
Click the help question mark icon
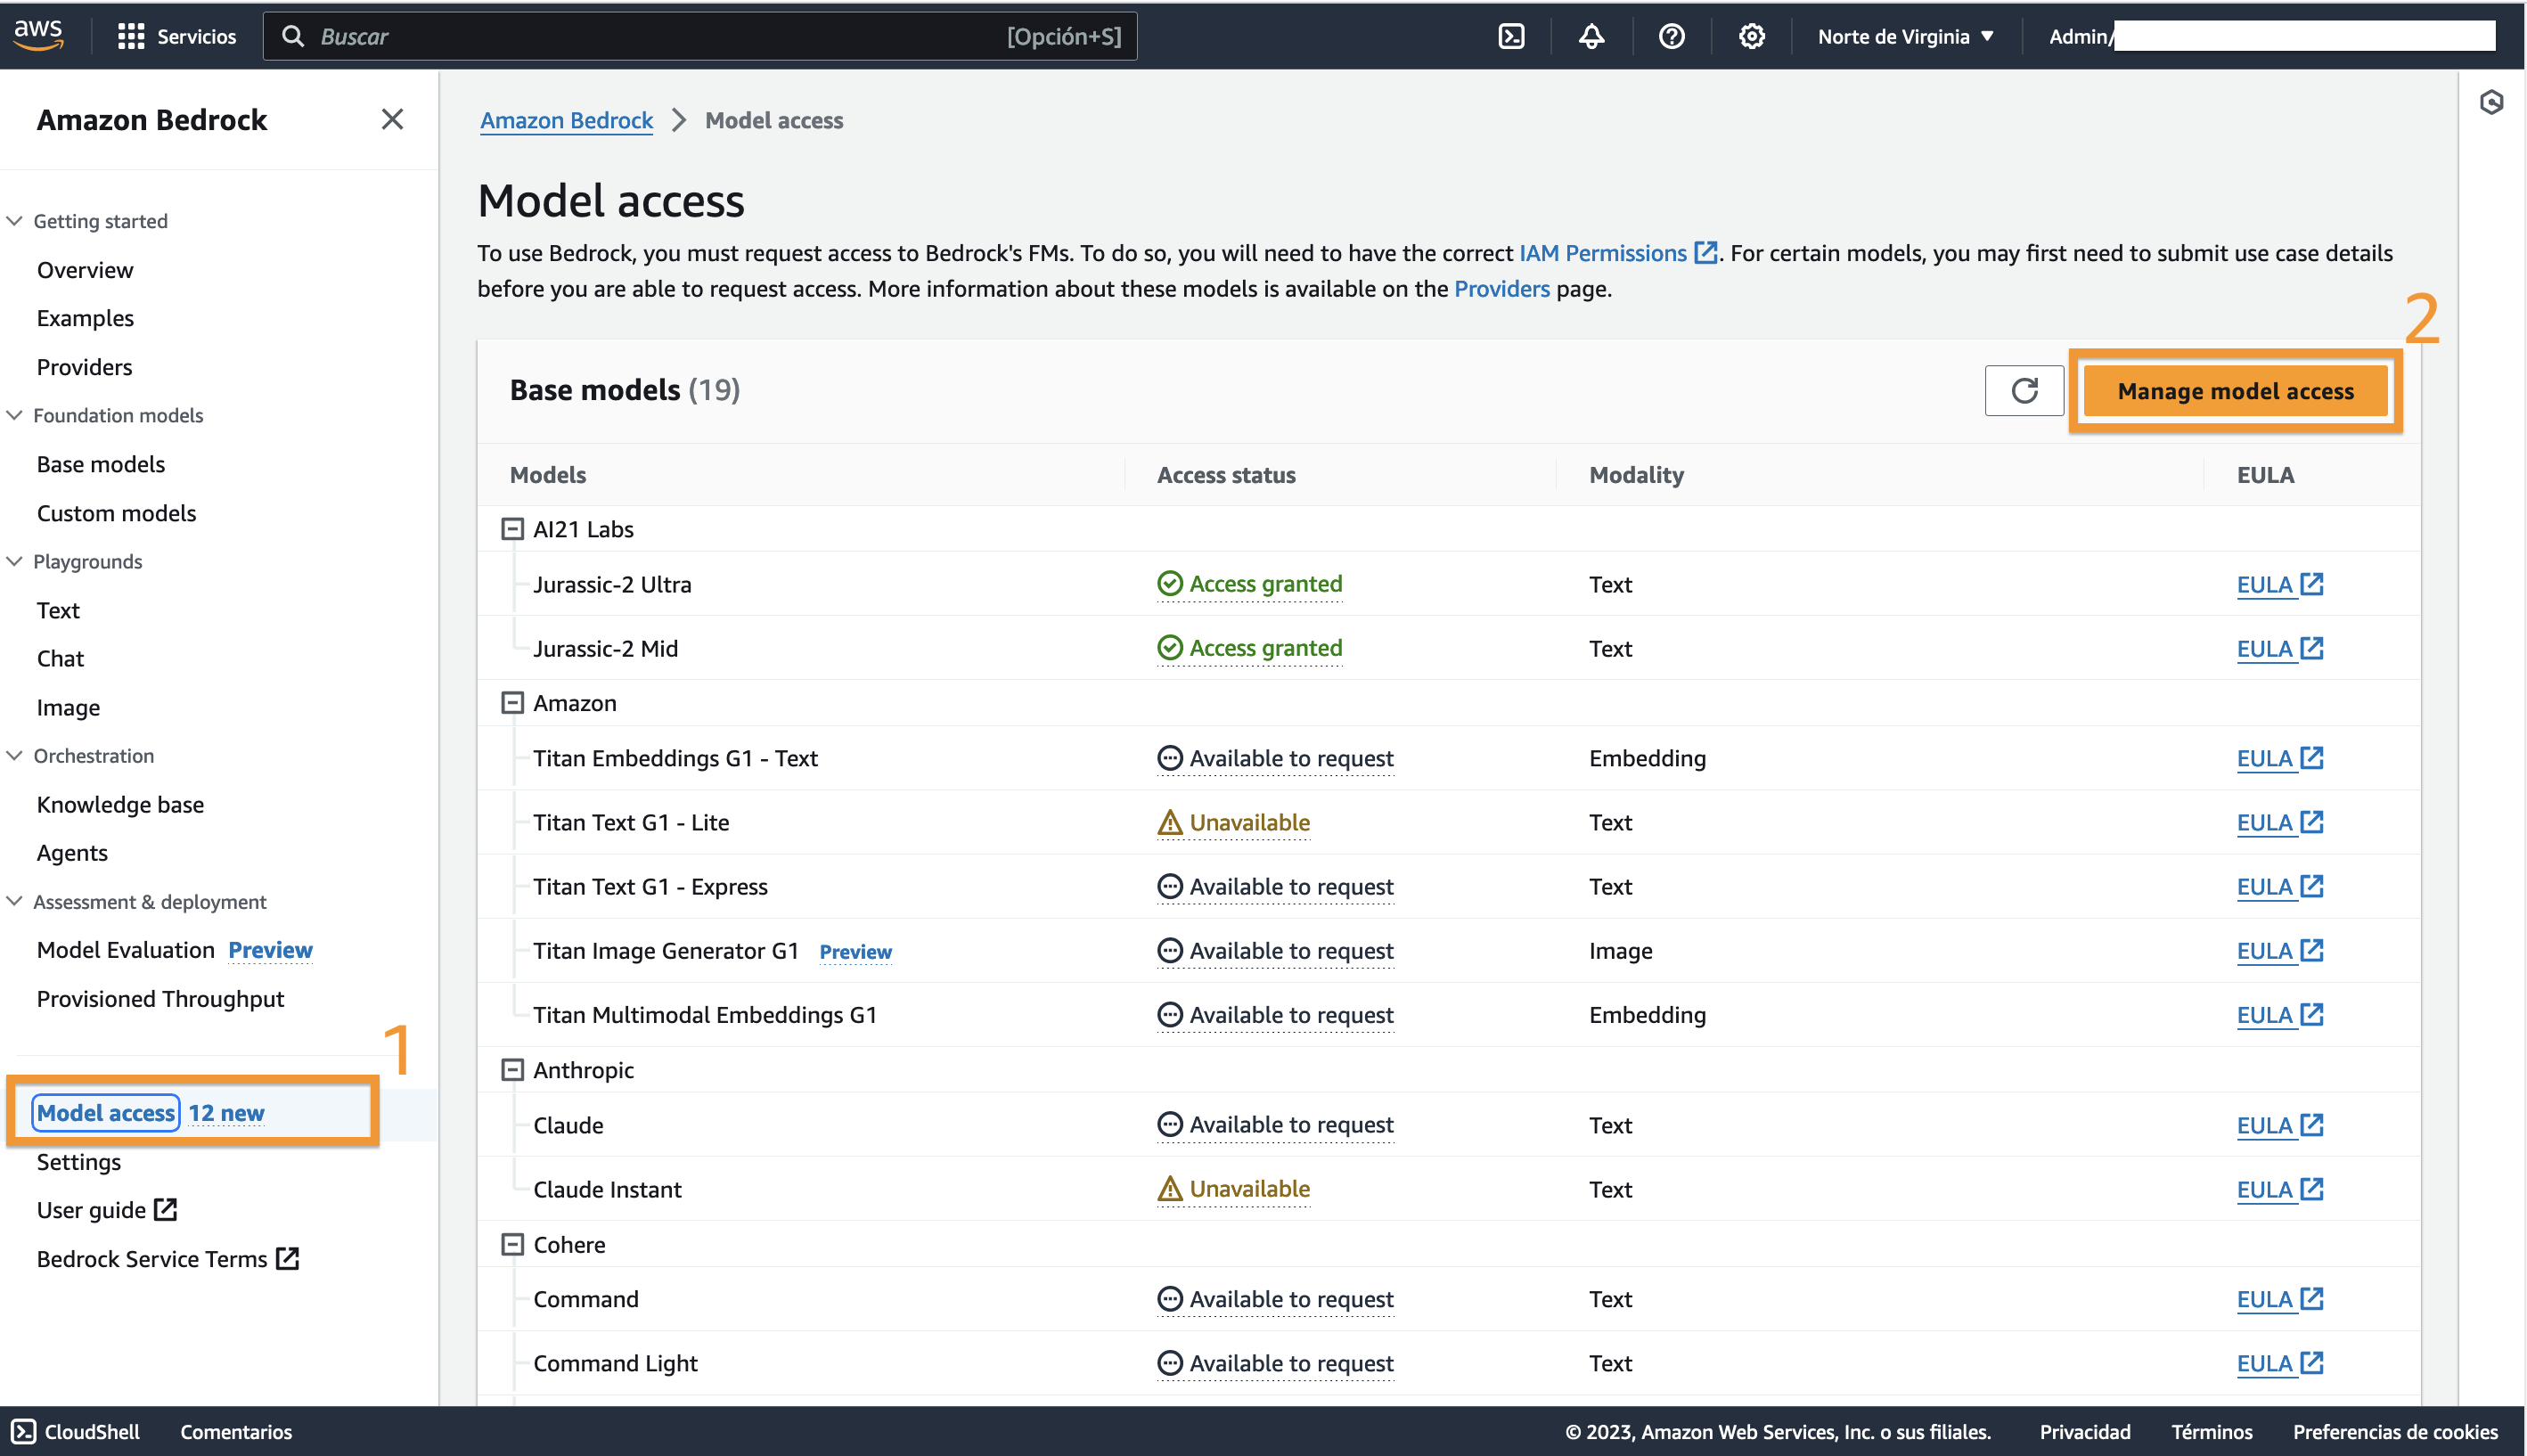1671,37
